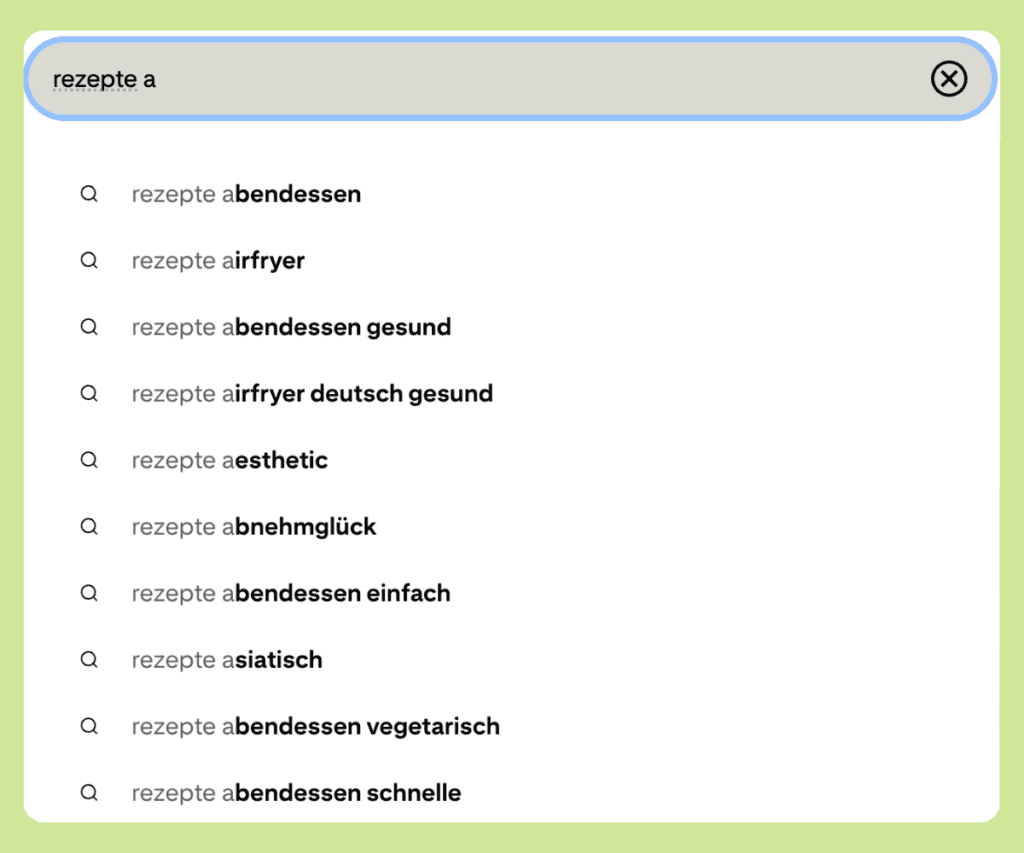Choose the 'rezepte abendessen vegetarisch' suggestion

[315, 726]
